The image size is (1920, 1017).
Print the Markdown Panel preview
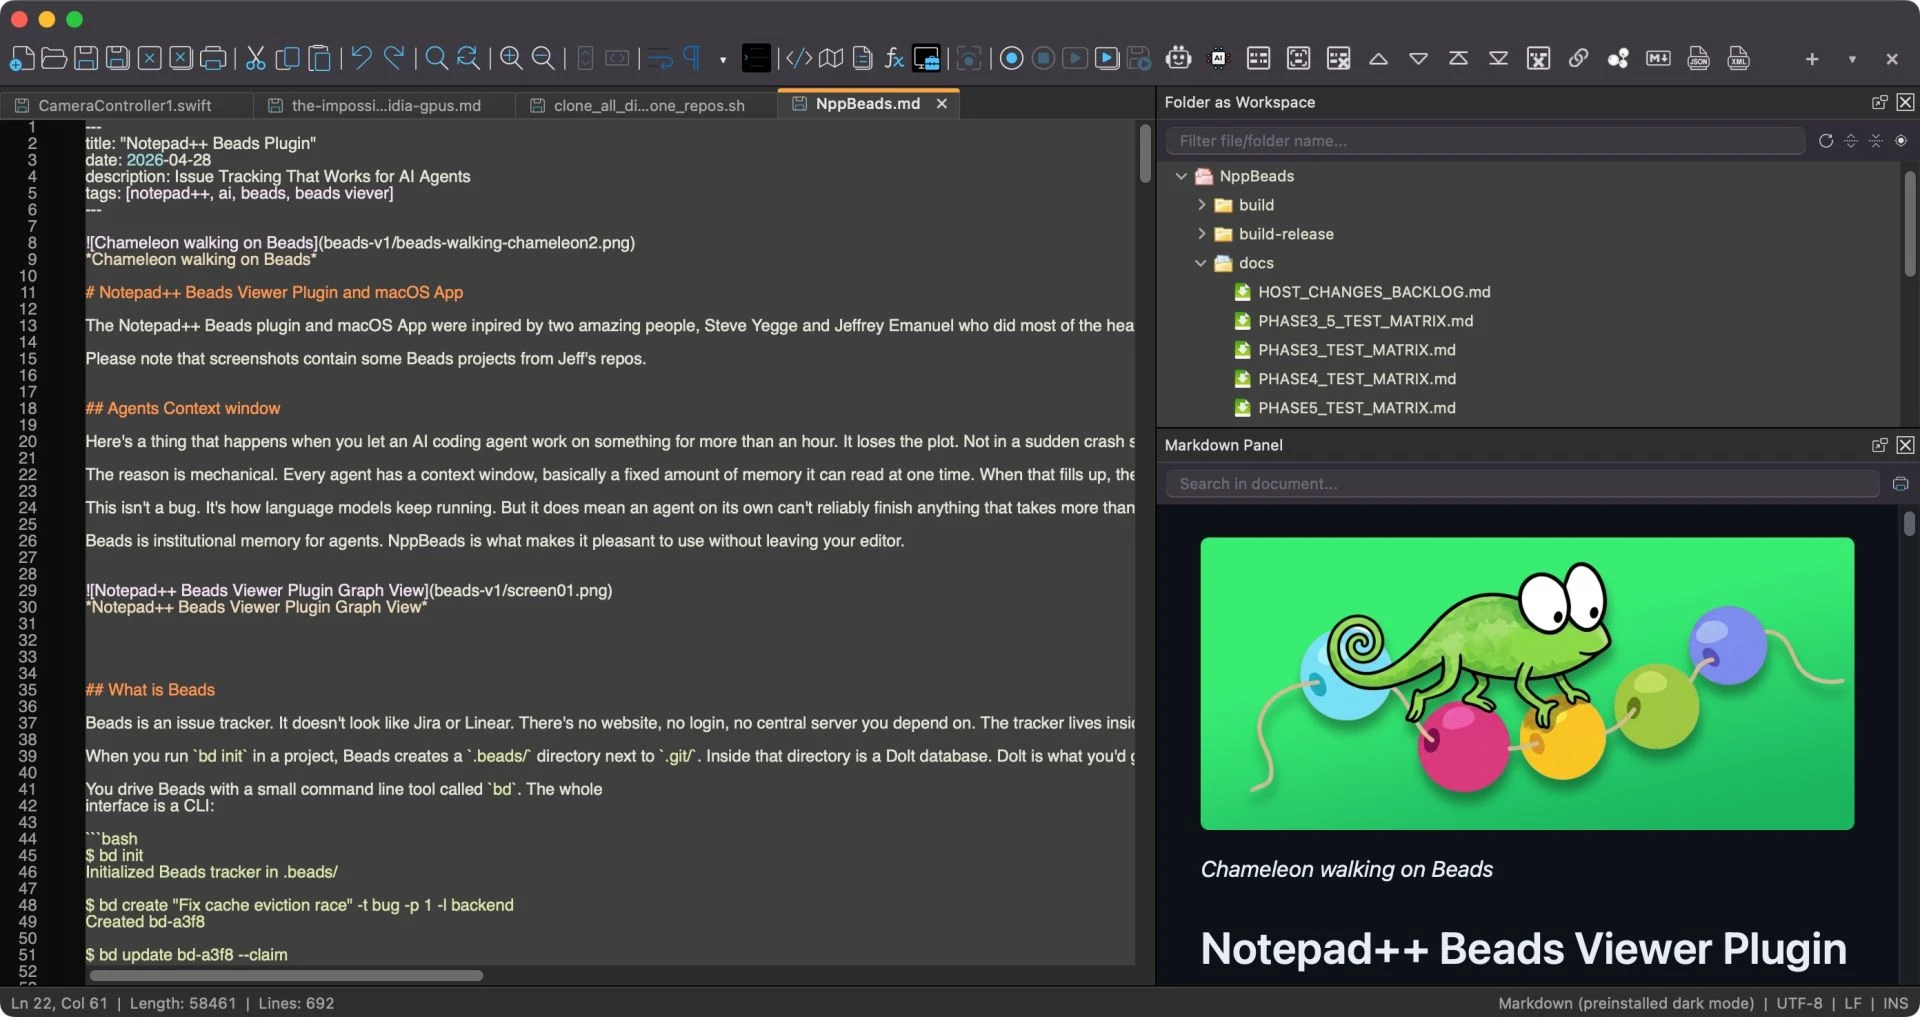point(1900,484)
